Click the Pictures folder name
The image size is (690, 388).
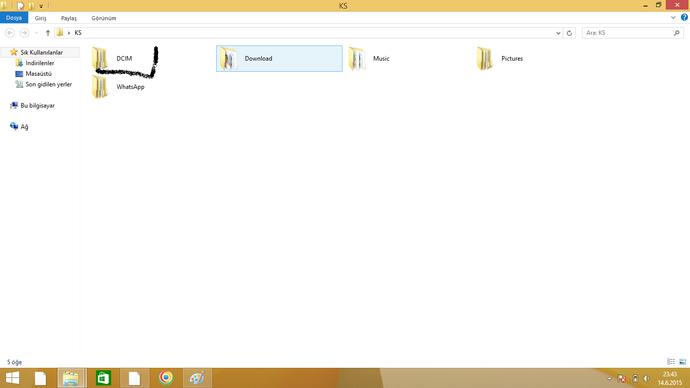point(512,59)
